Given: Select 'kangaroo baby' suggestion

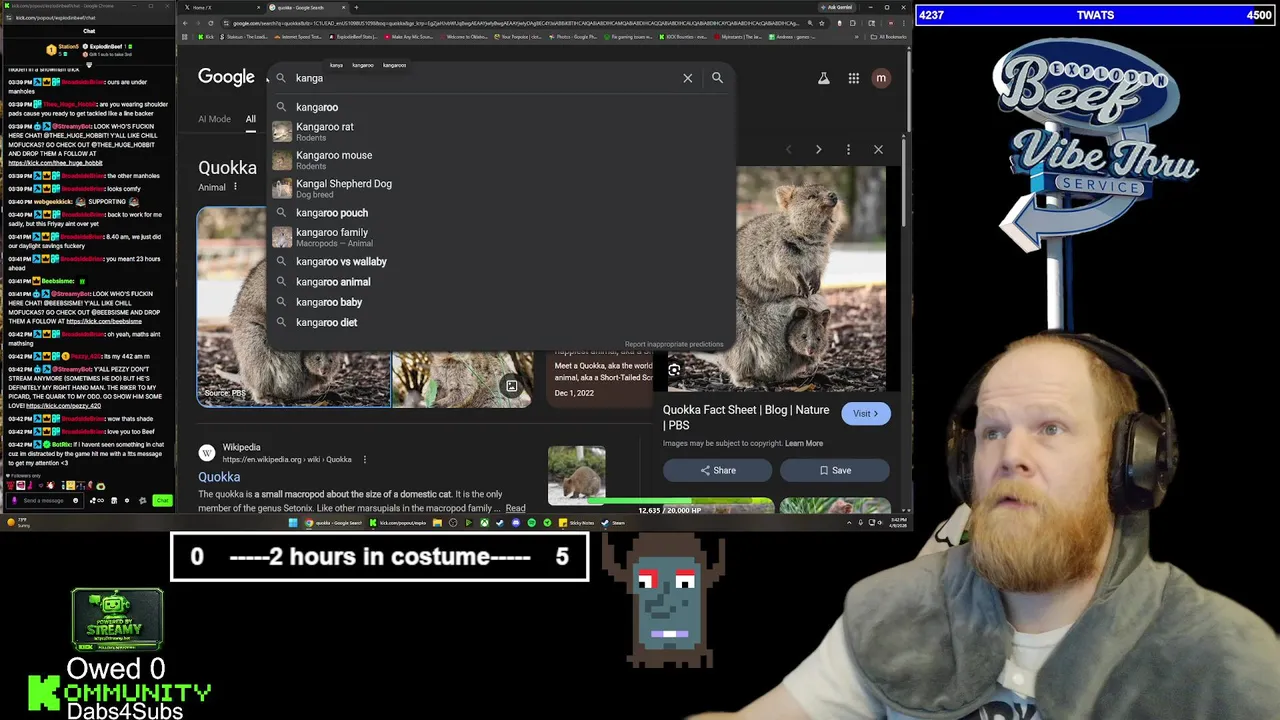Looking at the screenshot, I should click(x=500, y=302).
